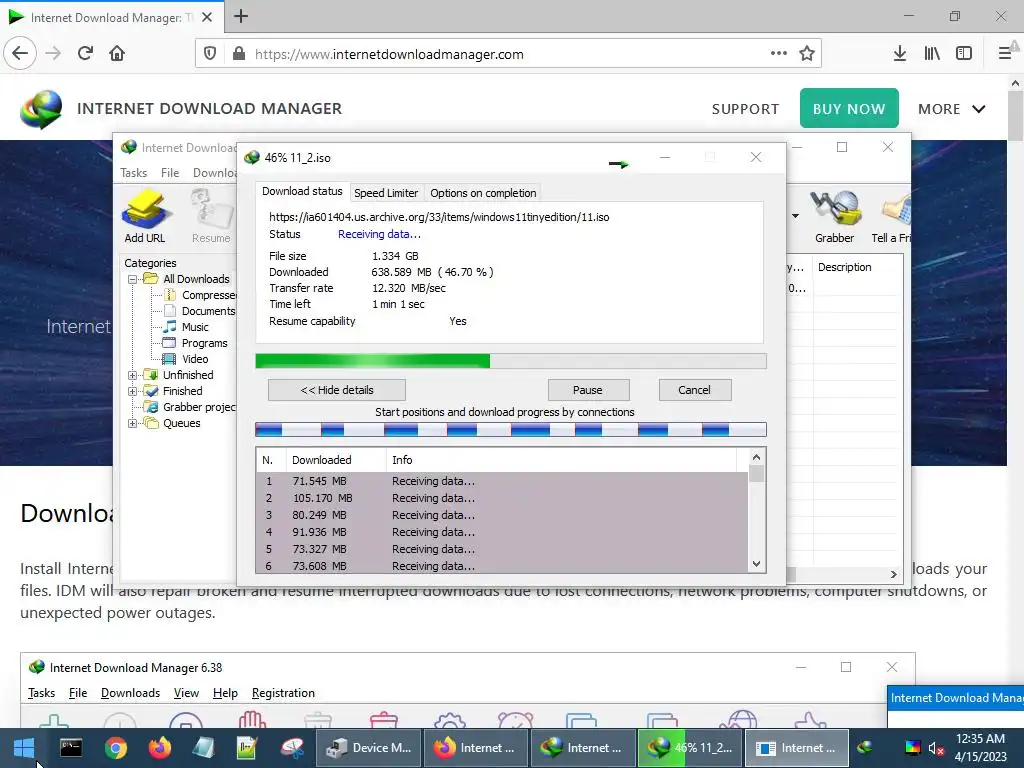1024x768 pixels.
Task: Expand the Unfinished category node
Action: 133,376
